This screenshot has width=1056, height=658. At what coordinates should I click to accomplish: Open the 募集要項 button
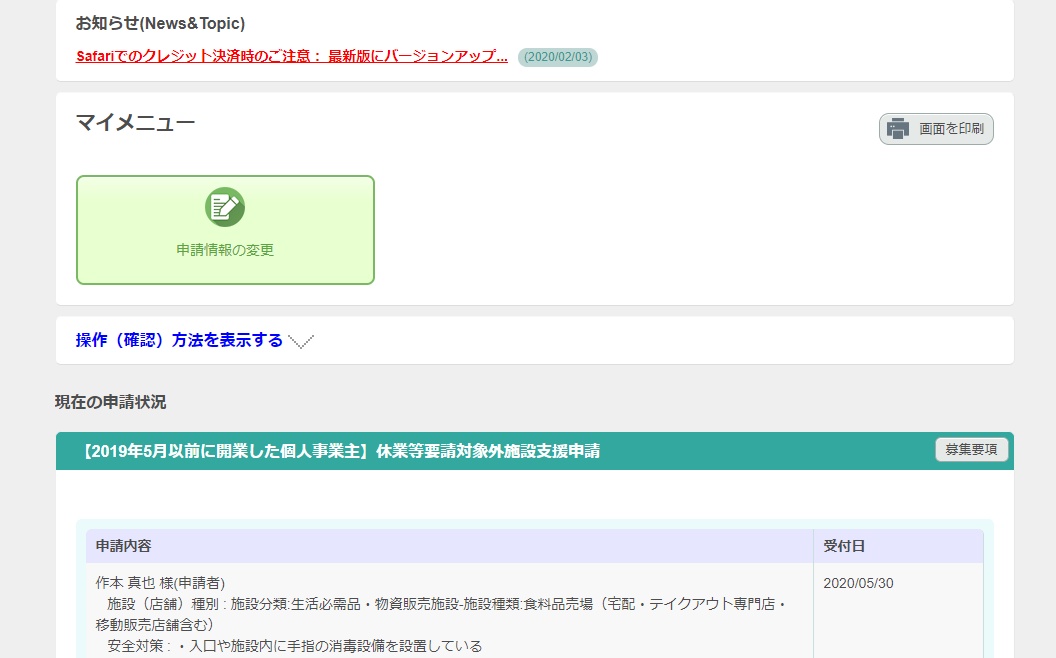(x=971, y=449)
